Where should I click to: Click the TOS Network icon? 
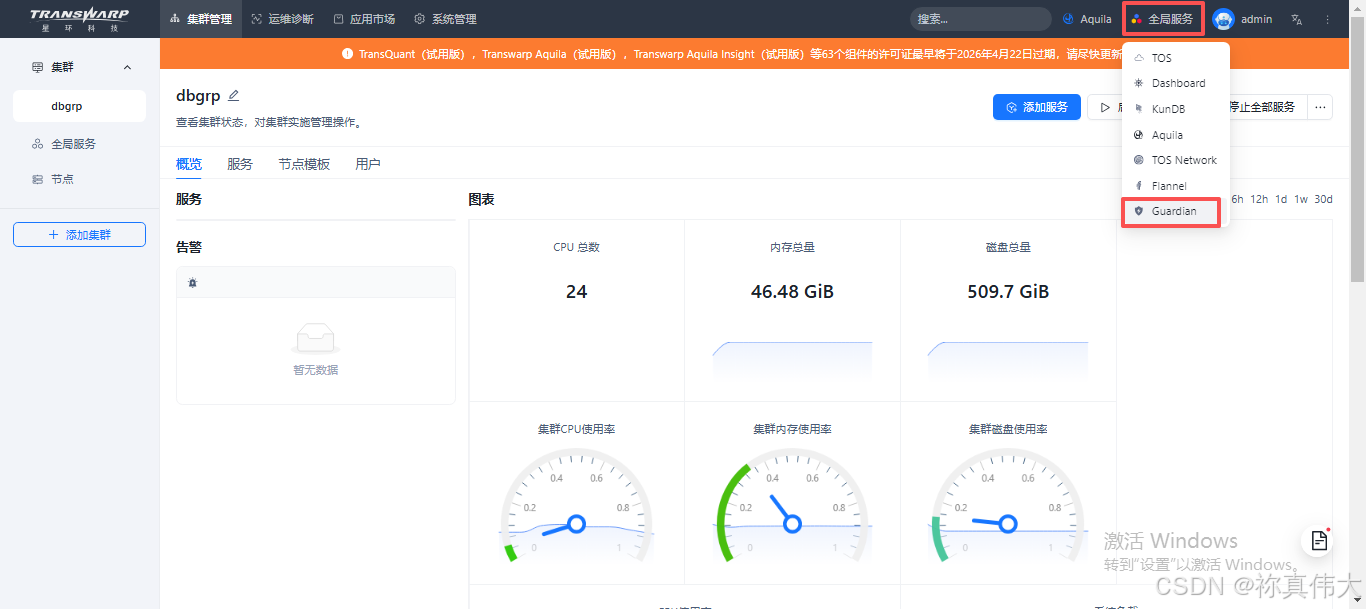pyautogui.click(x=1139, y=160)
